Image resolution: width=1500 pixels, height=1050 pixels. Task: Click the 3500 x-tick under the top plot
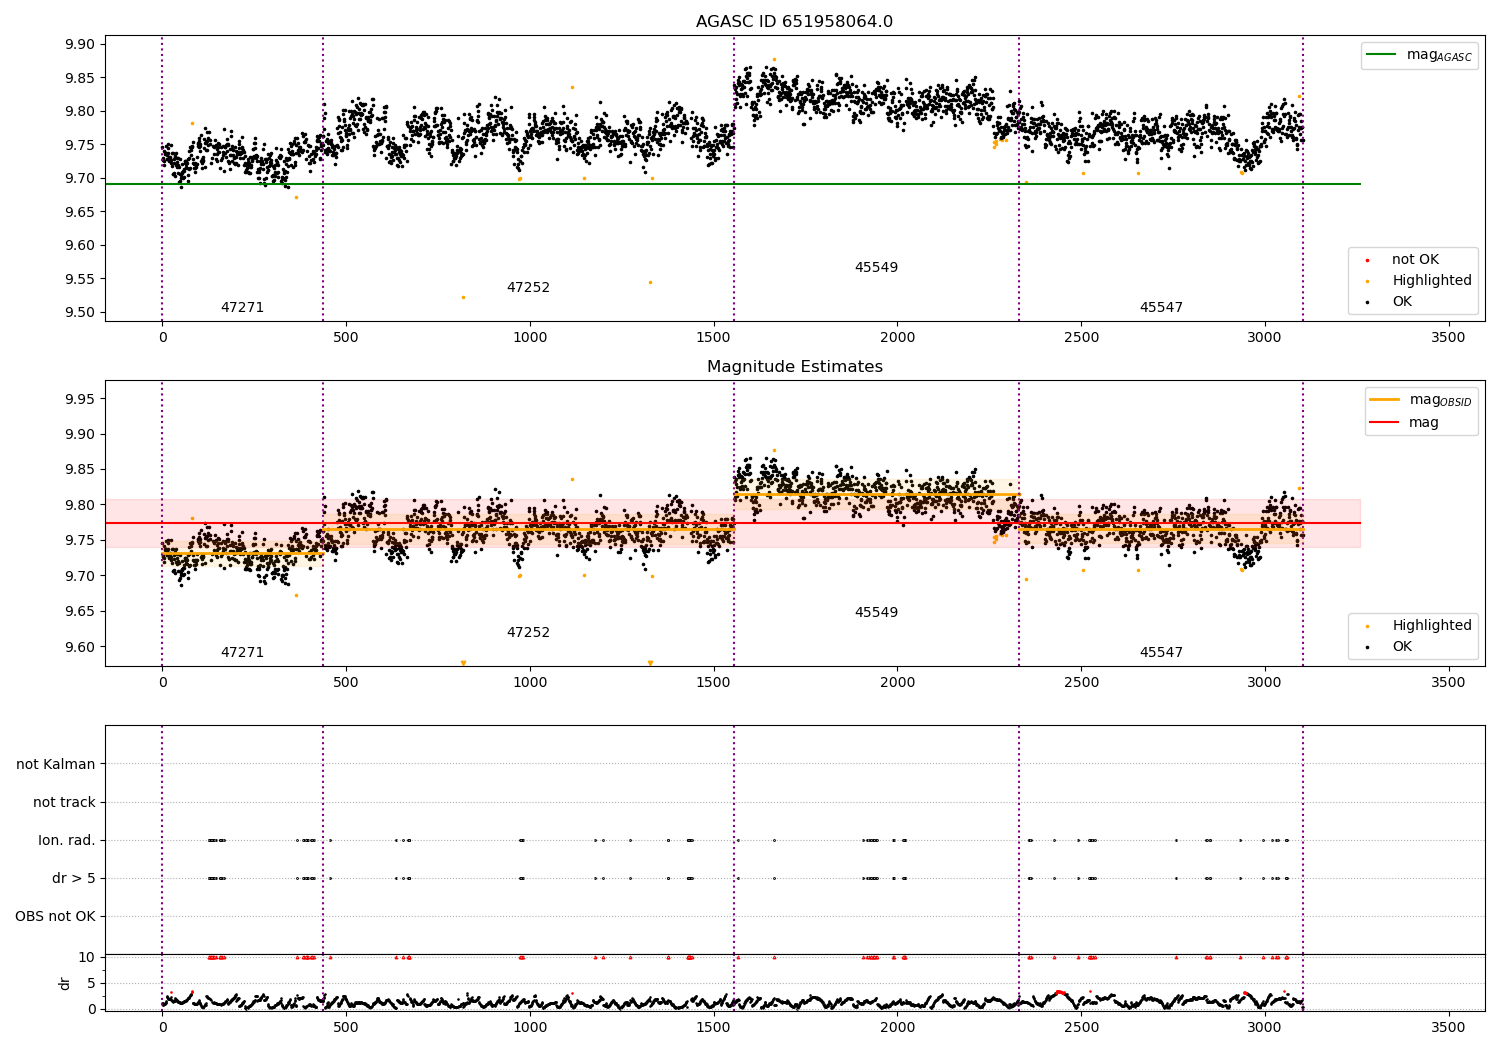click(1448, 338)
